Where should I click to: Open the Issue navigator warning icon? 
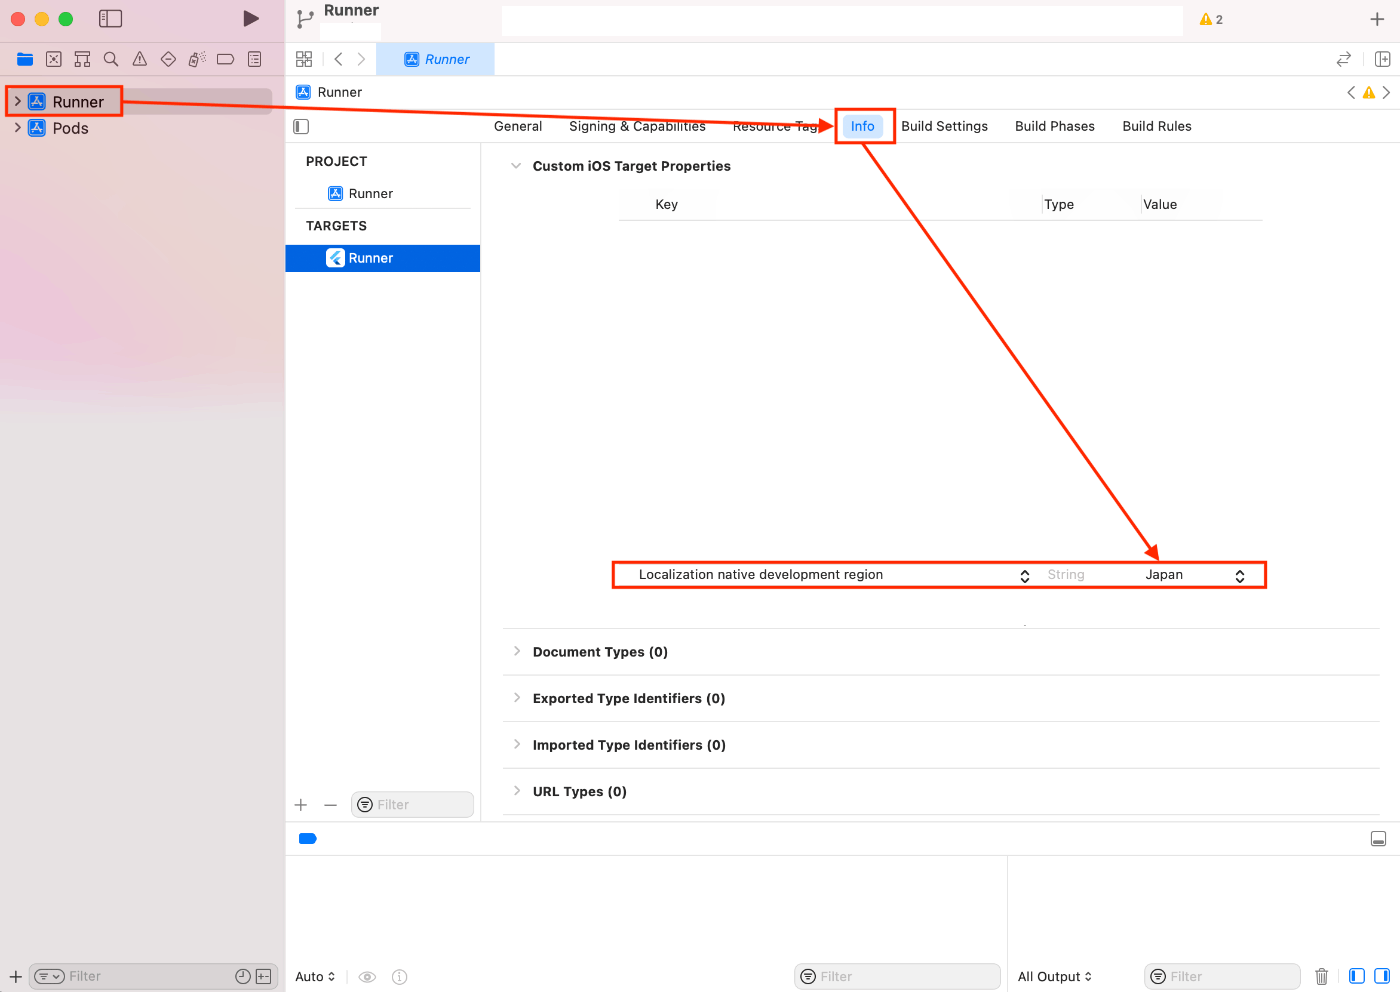(140, 60)
